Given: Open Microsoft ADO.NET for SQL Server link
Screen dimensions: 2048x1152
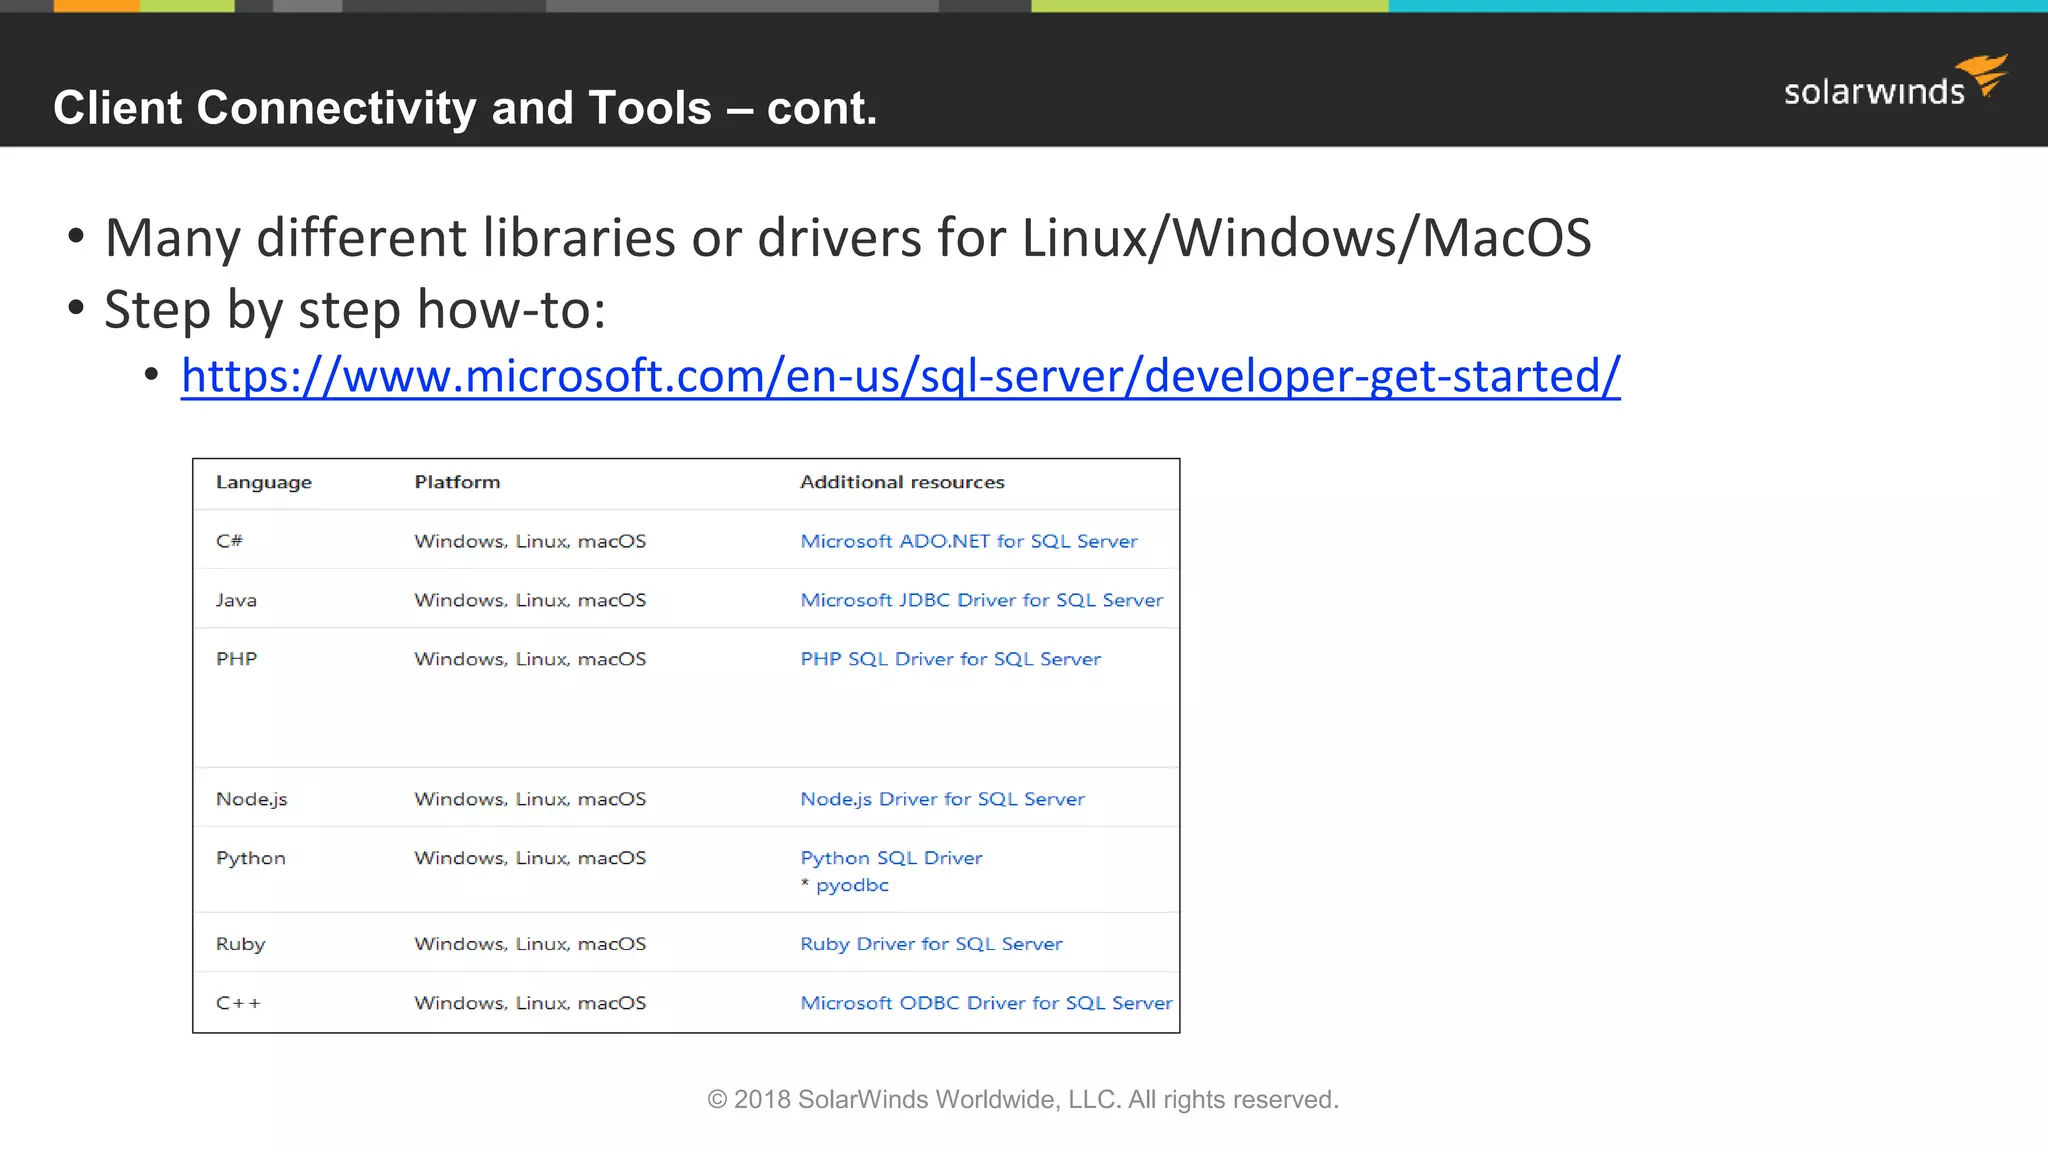Looking at the screenshot, I should (x=968, y=541).
